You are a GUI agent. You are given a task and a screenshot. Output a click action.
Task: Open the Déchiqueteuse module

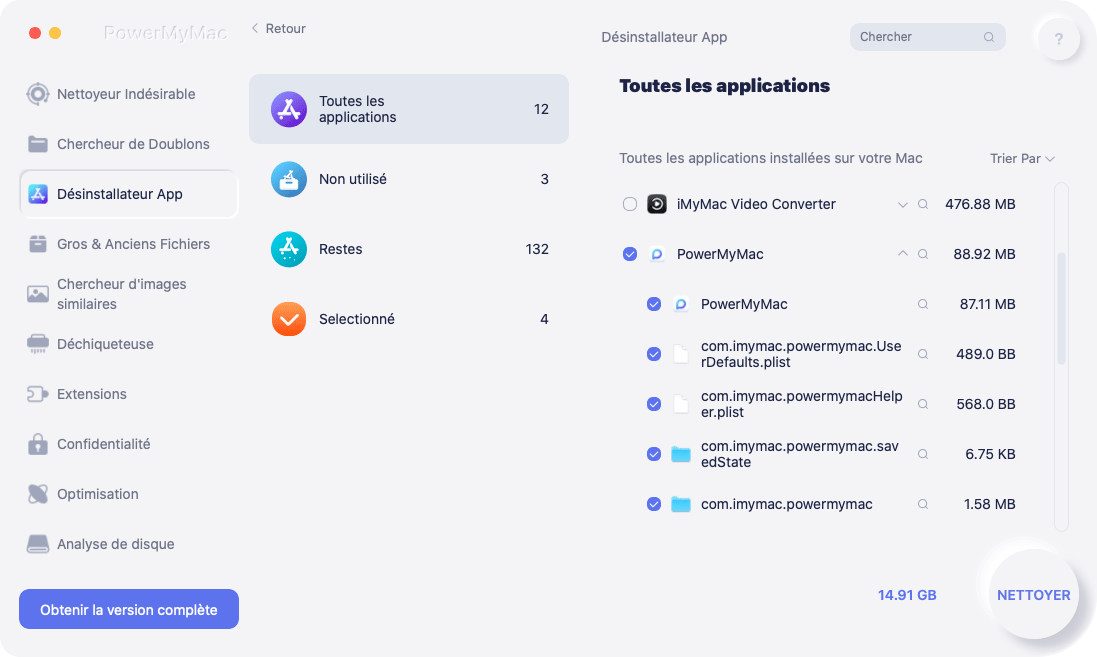click(129, 344)
